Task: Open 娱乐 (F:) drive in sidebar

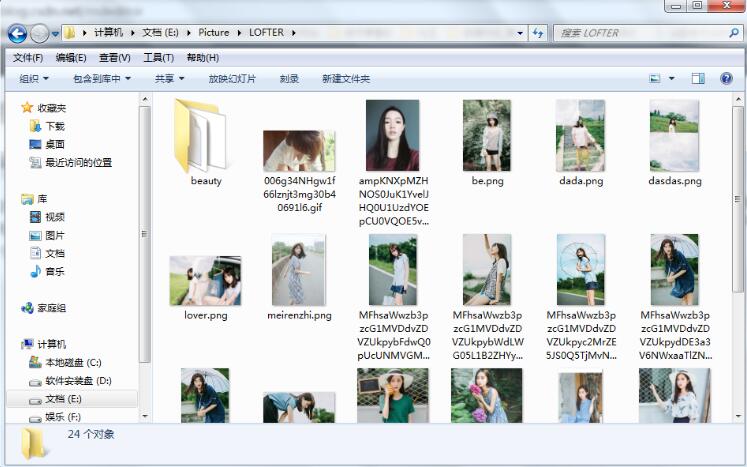Action: click(63, 416)
